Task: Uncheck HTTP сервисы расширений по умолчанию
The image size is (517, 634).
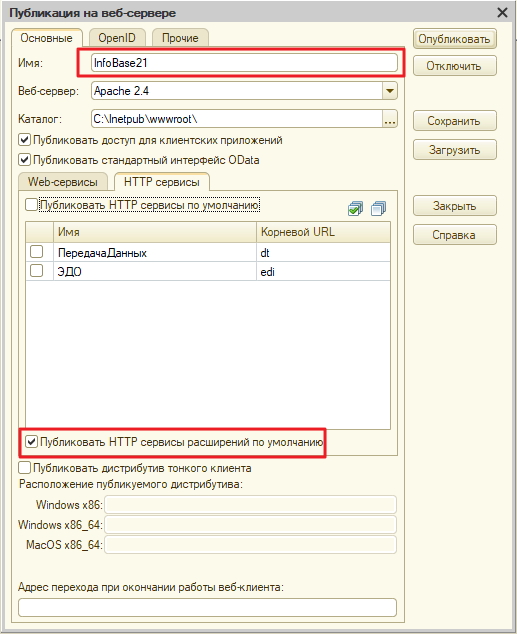Action: [32, 442]
